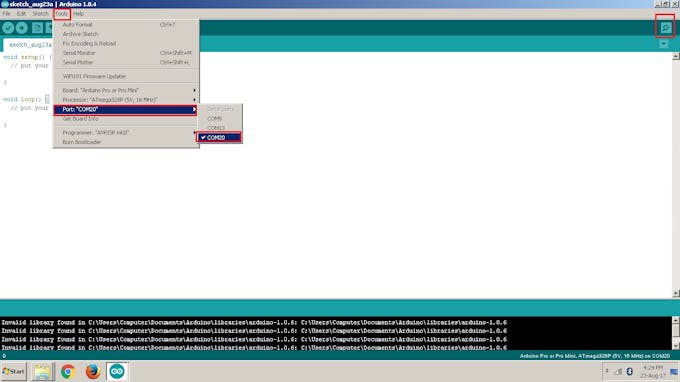The image size is (680, 382).
Task: Click show desktop tray icon
Action: (x=673, y=372)
